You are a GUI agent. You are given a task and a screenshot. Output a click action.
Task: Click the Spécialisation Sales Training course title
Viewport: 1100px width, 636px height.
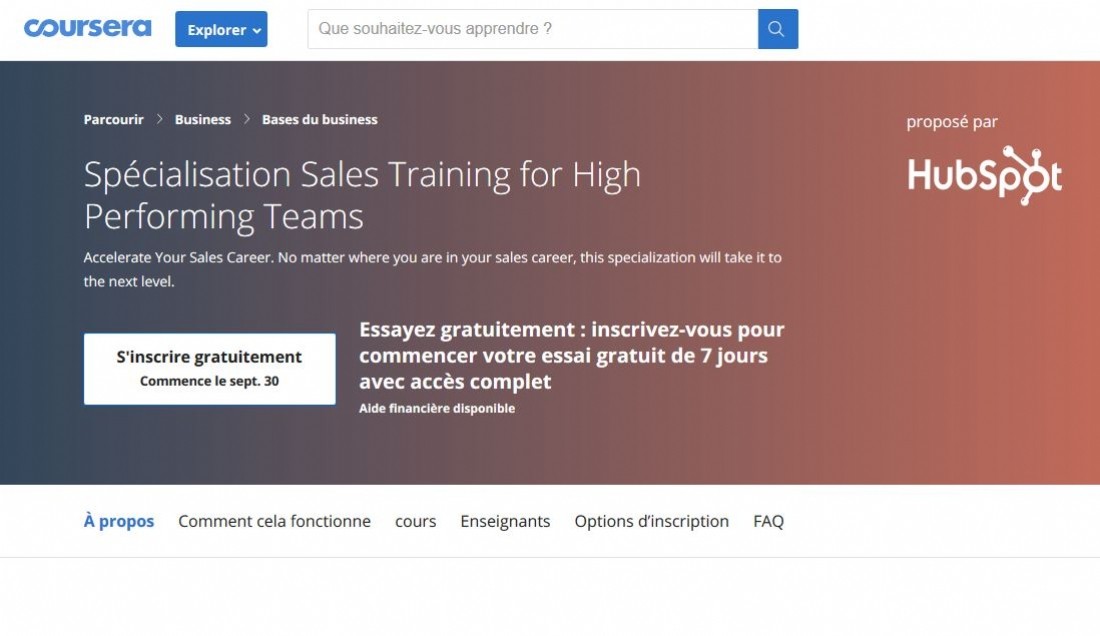[362, 195]
